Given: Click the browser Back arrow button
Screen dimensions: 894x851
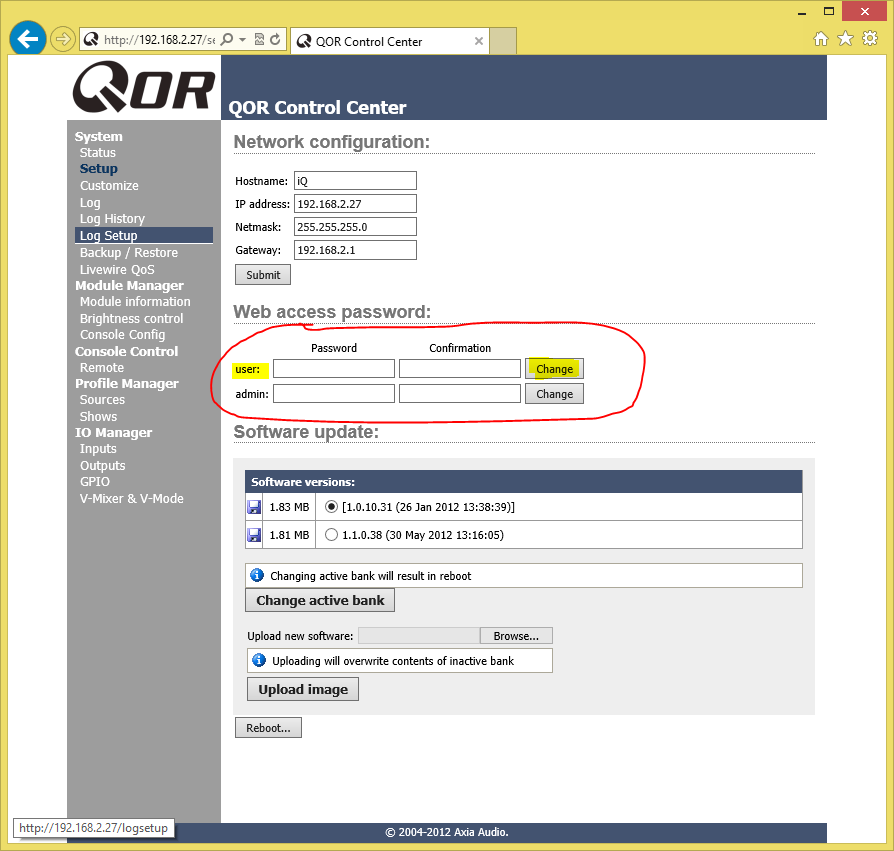Looking at the screenshot, I should click(x=27, y=39).
